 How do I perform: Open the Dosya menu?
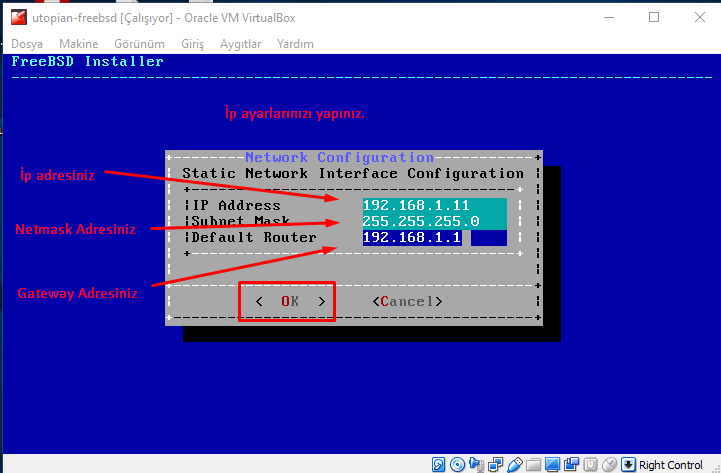coord(27,44)
